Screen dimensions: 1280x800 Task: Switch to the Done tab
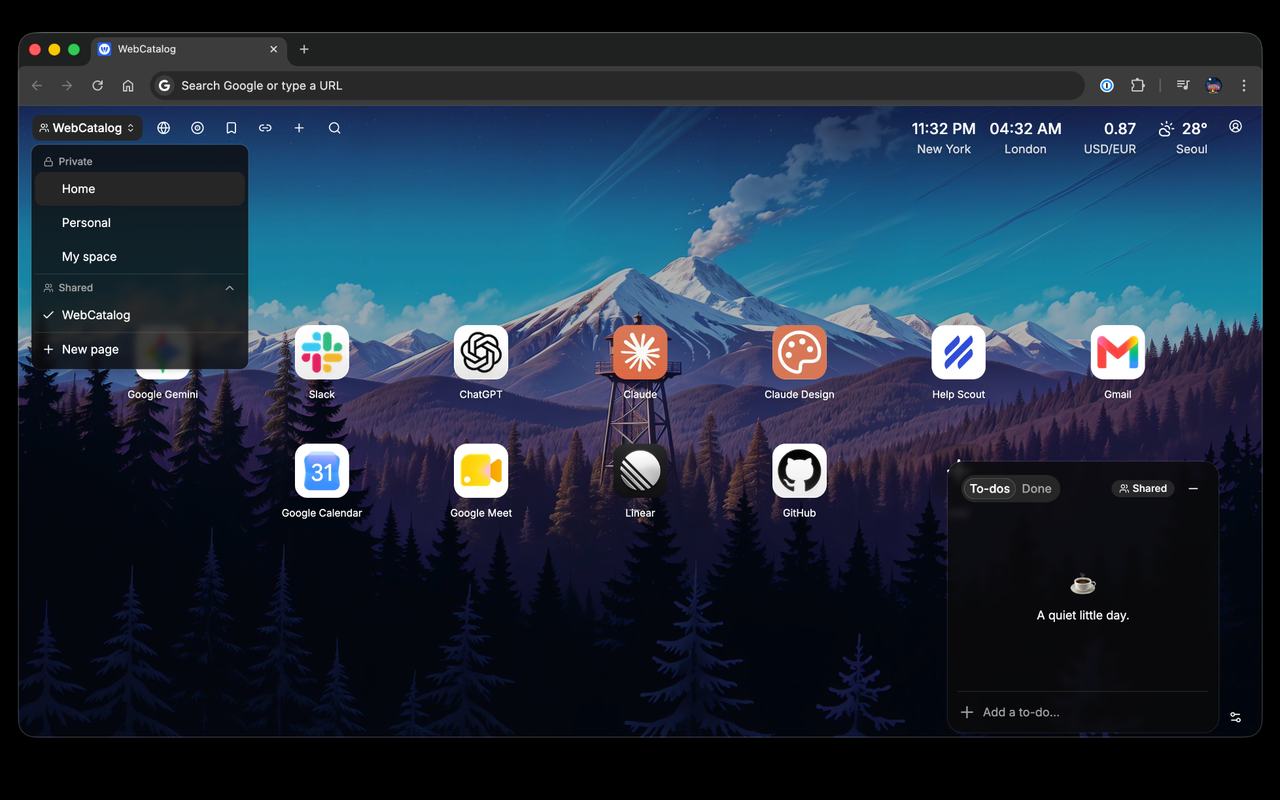[1036, 489]
